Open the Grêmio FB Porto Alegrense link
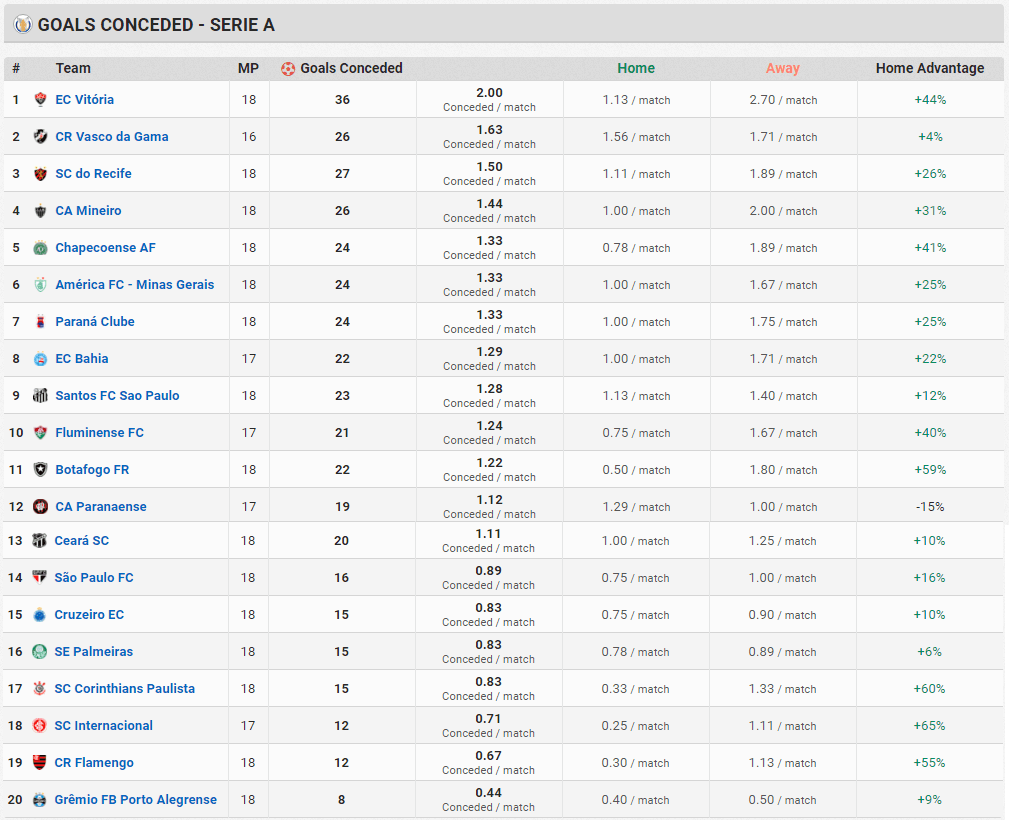The image size is (1010, 822). (x=135, y=800)
